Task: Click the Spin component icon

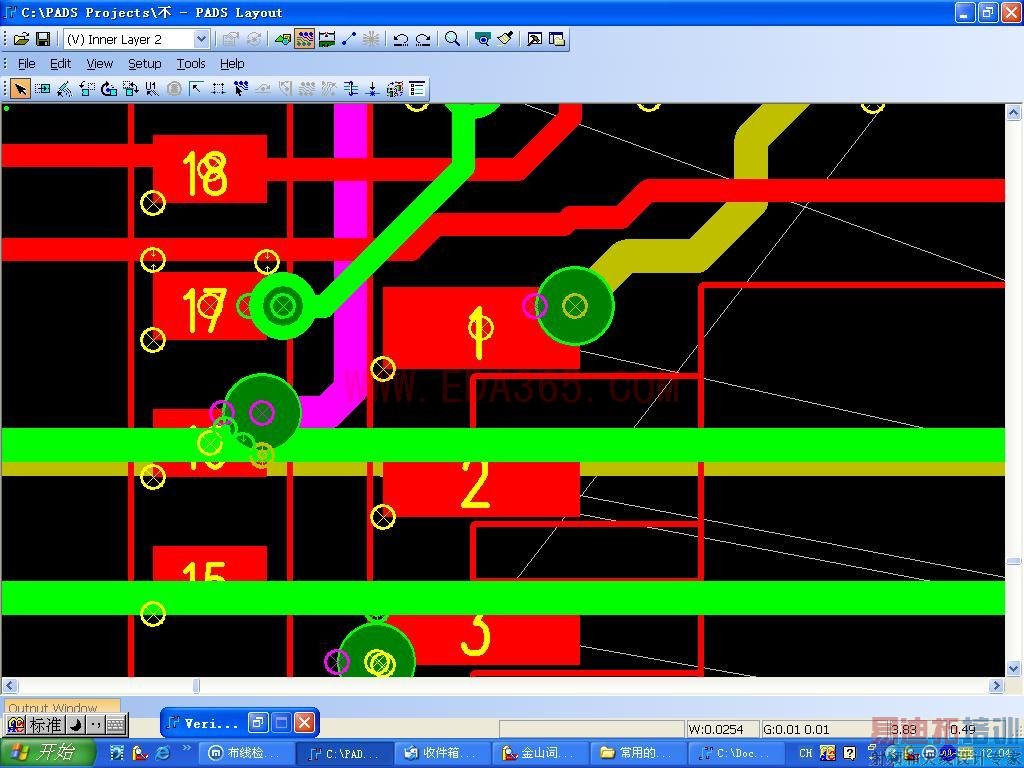Action: click(108, 88)
